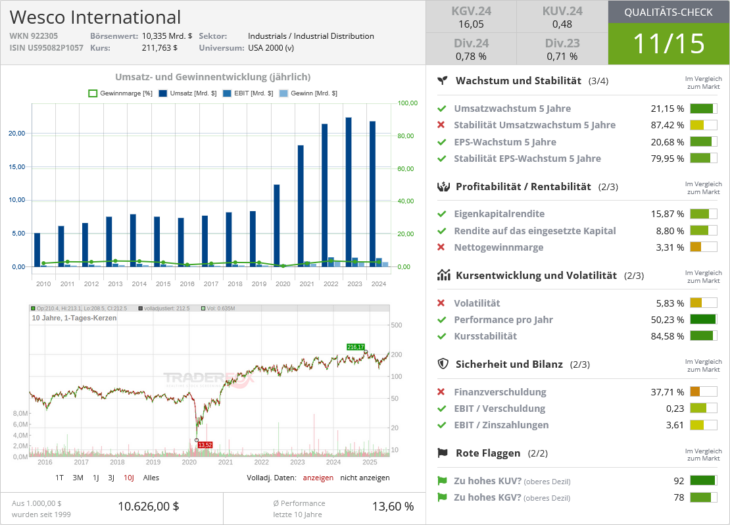
Task: Click the Umsatzwachstum 5 Jahre comparison bar
Action: [x=703, y=108]
